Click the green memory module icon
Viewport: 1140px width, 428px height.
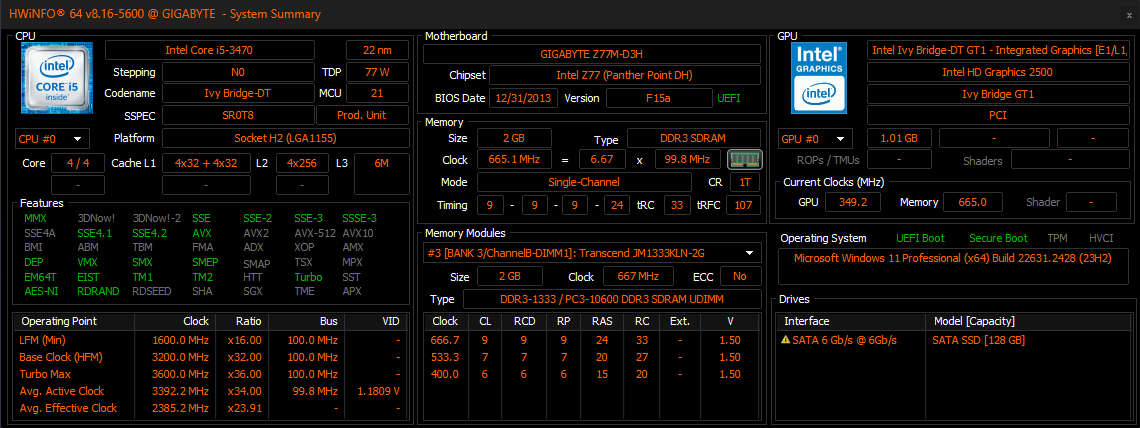[x=743, y=159]
